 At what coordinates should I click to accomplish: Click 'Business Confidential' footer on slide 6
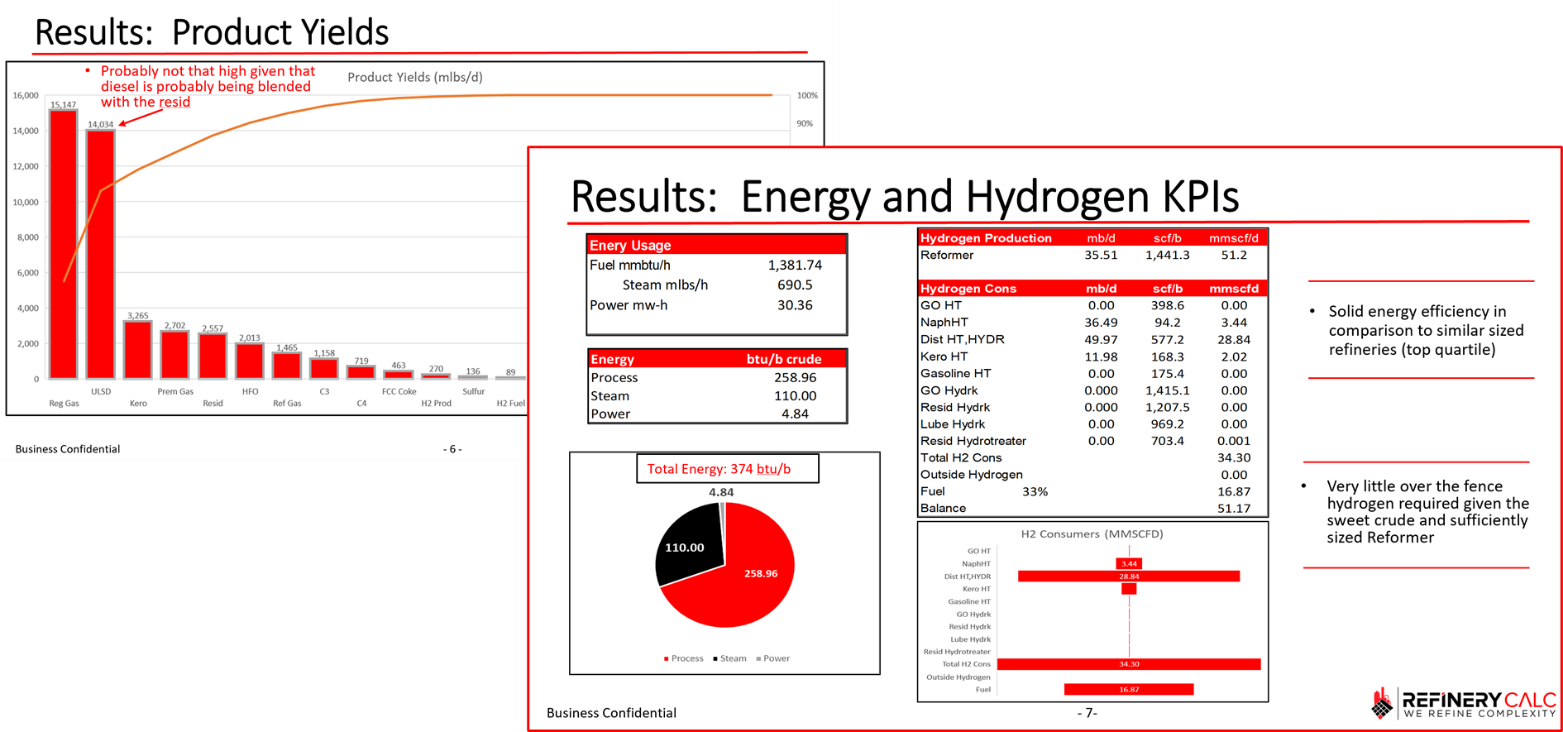[67, 449]
